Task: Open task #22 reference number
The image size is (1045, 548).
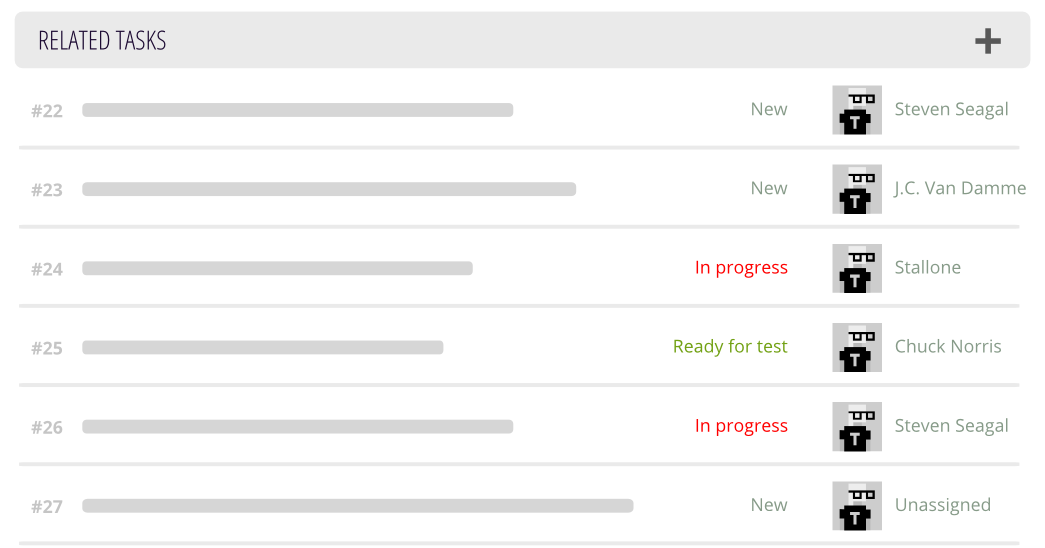Action: coord(47,111)
